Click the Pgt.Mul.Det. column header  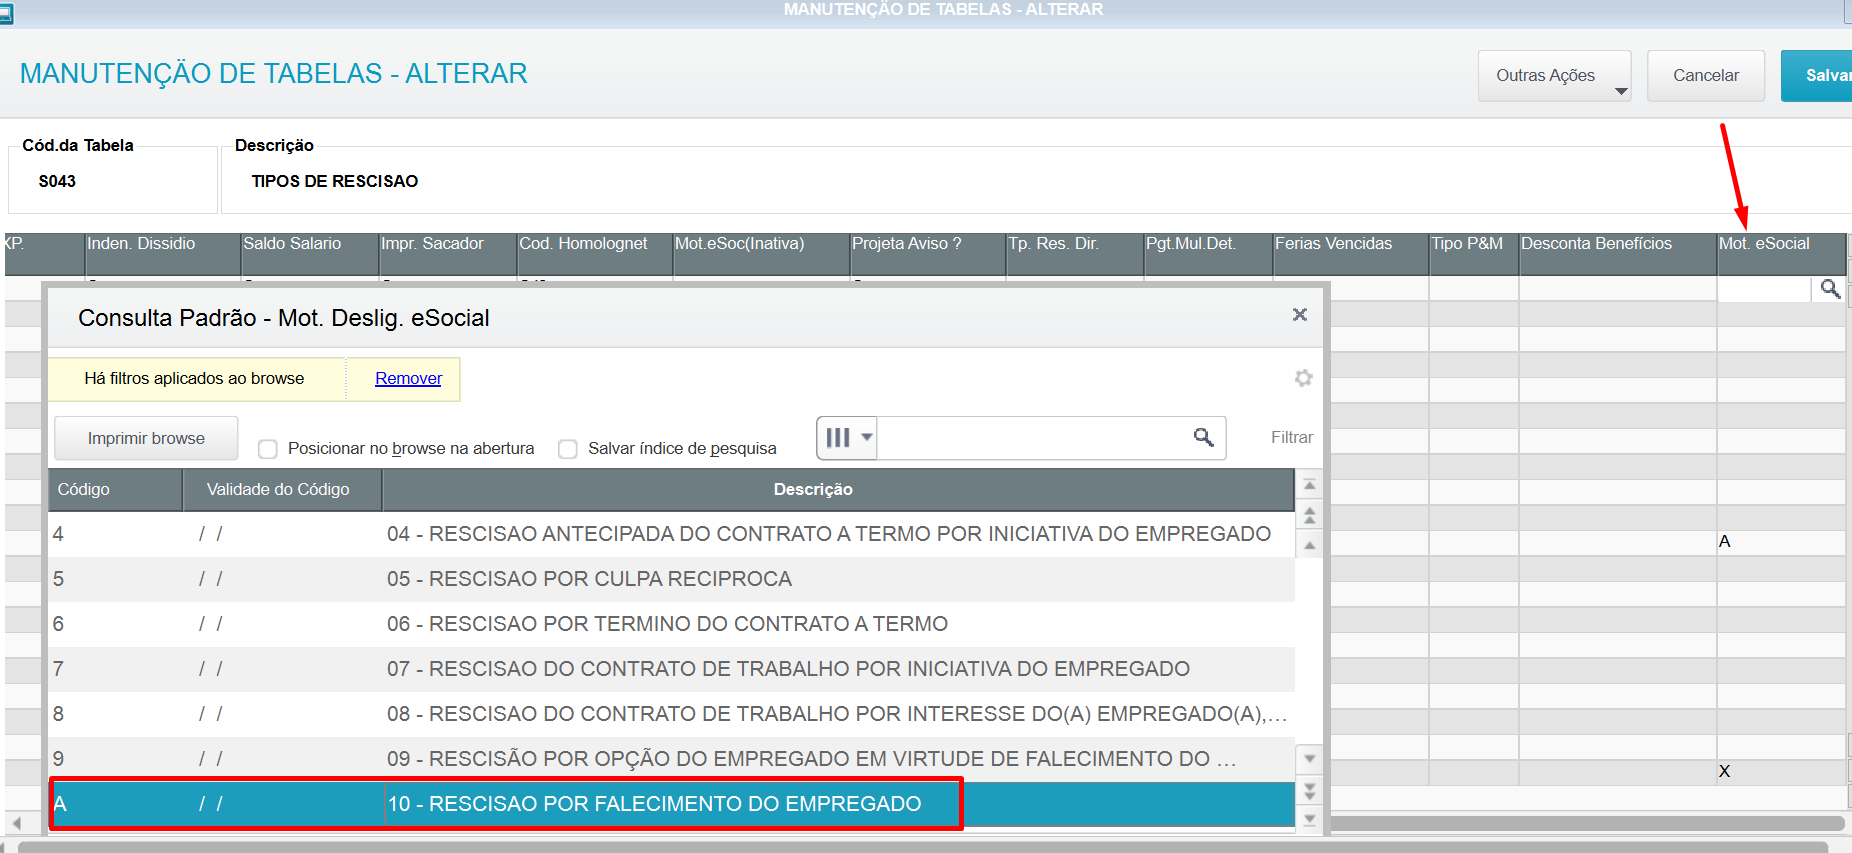click(x=1208, y=254)
